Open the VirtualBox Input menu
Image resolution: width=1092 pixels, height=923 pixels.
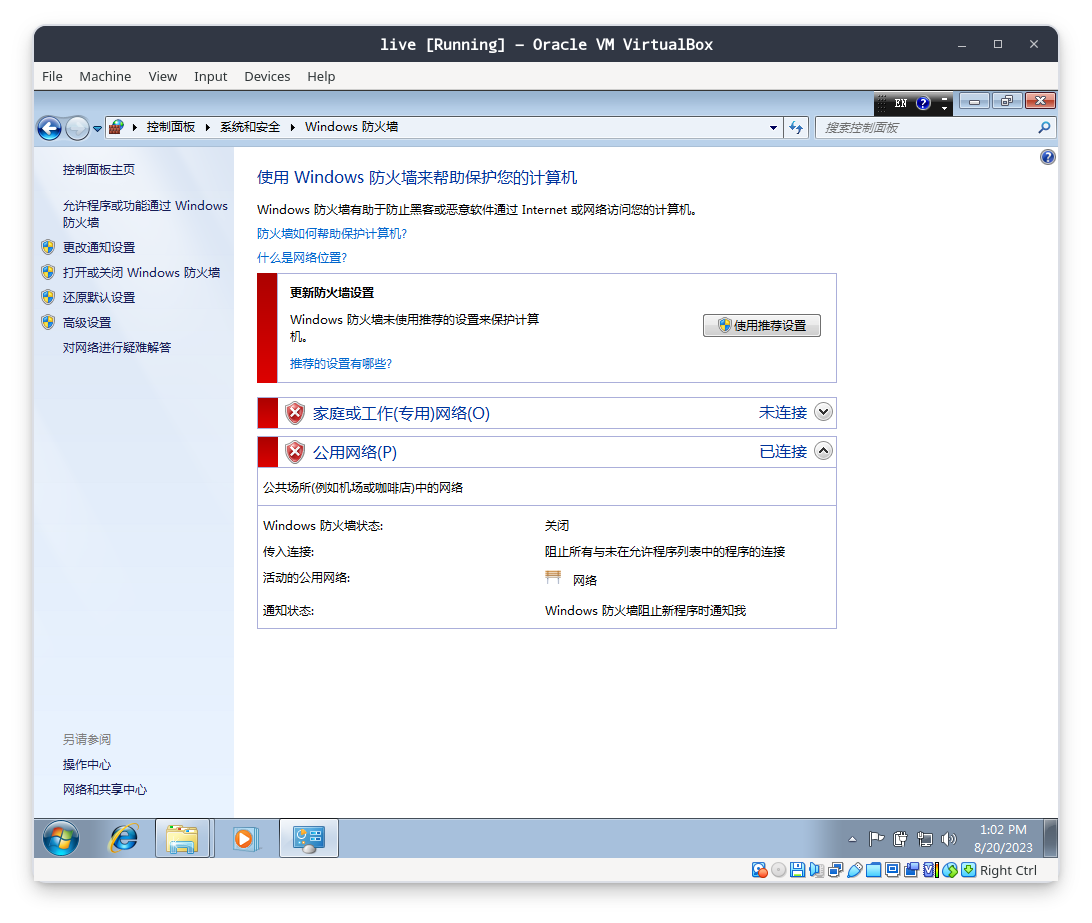coord(210,77)
